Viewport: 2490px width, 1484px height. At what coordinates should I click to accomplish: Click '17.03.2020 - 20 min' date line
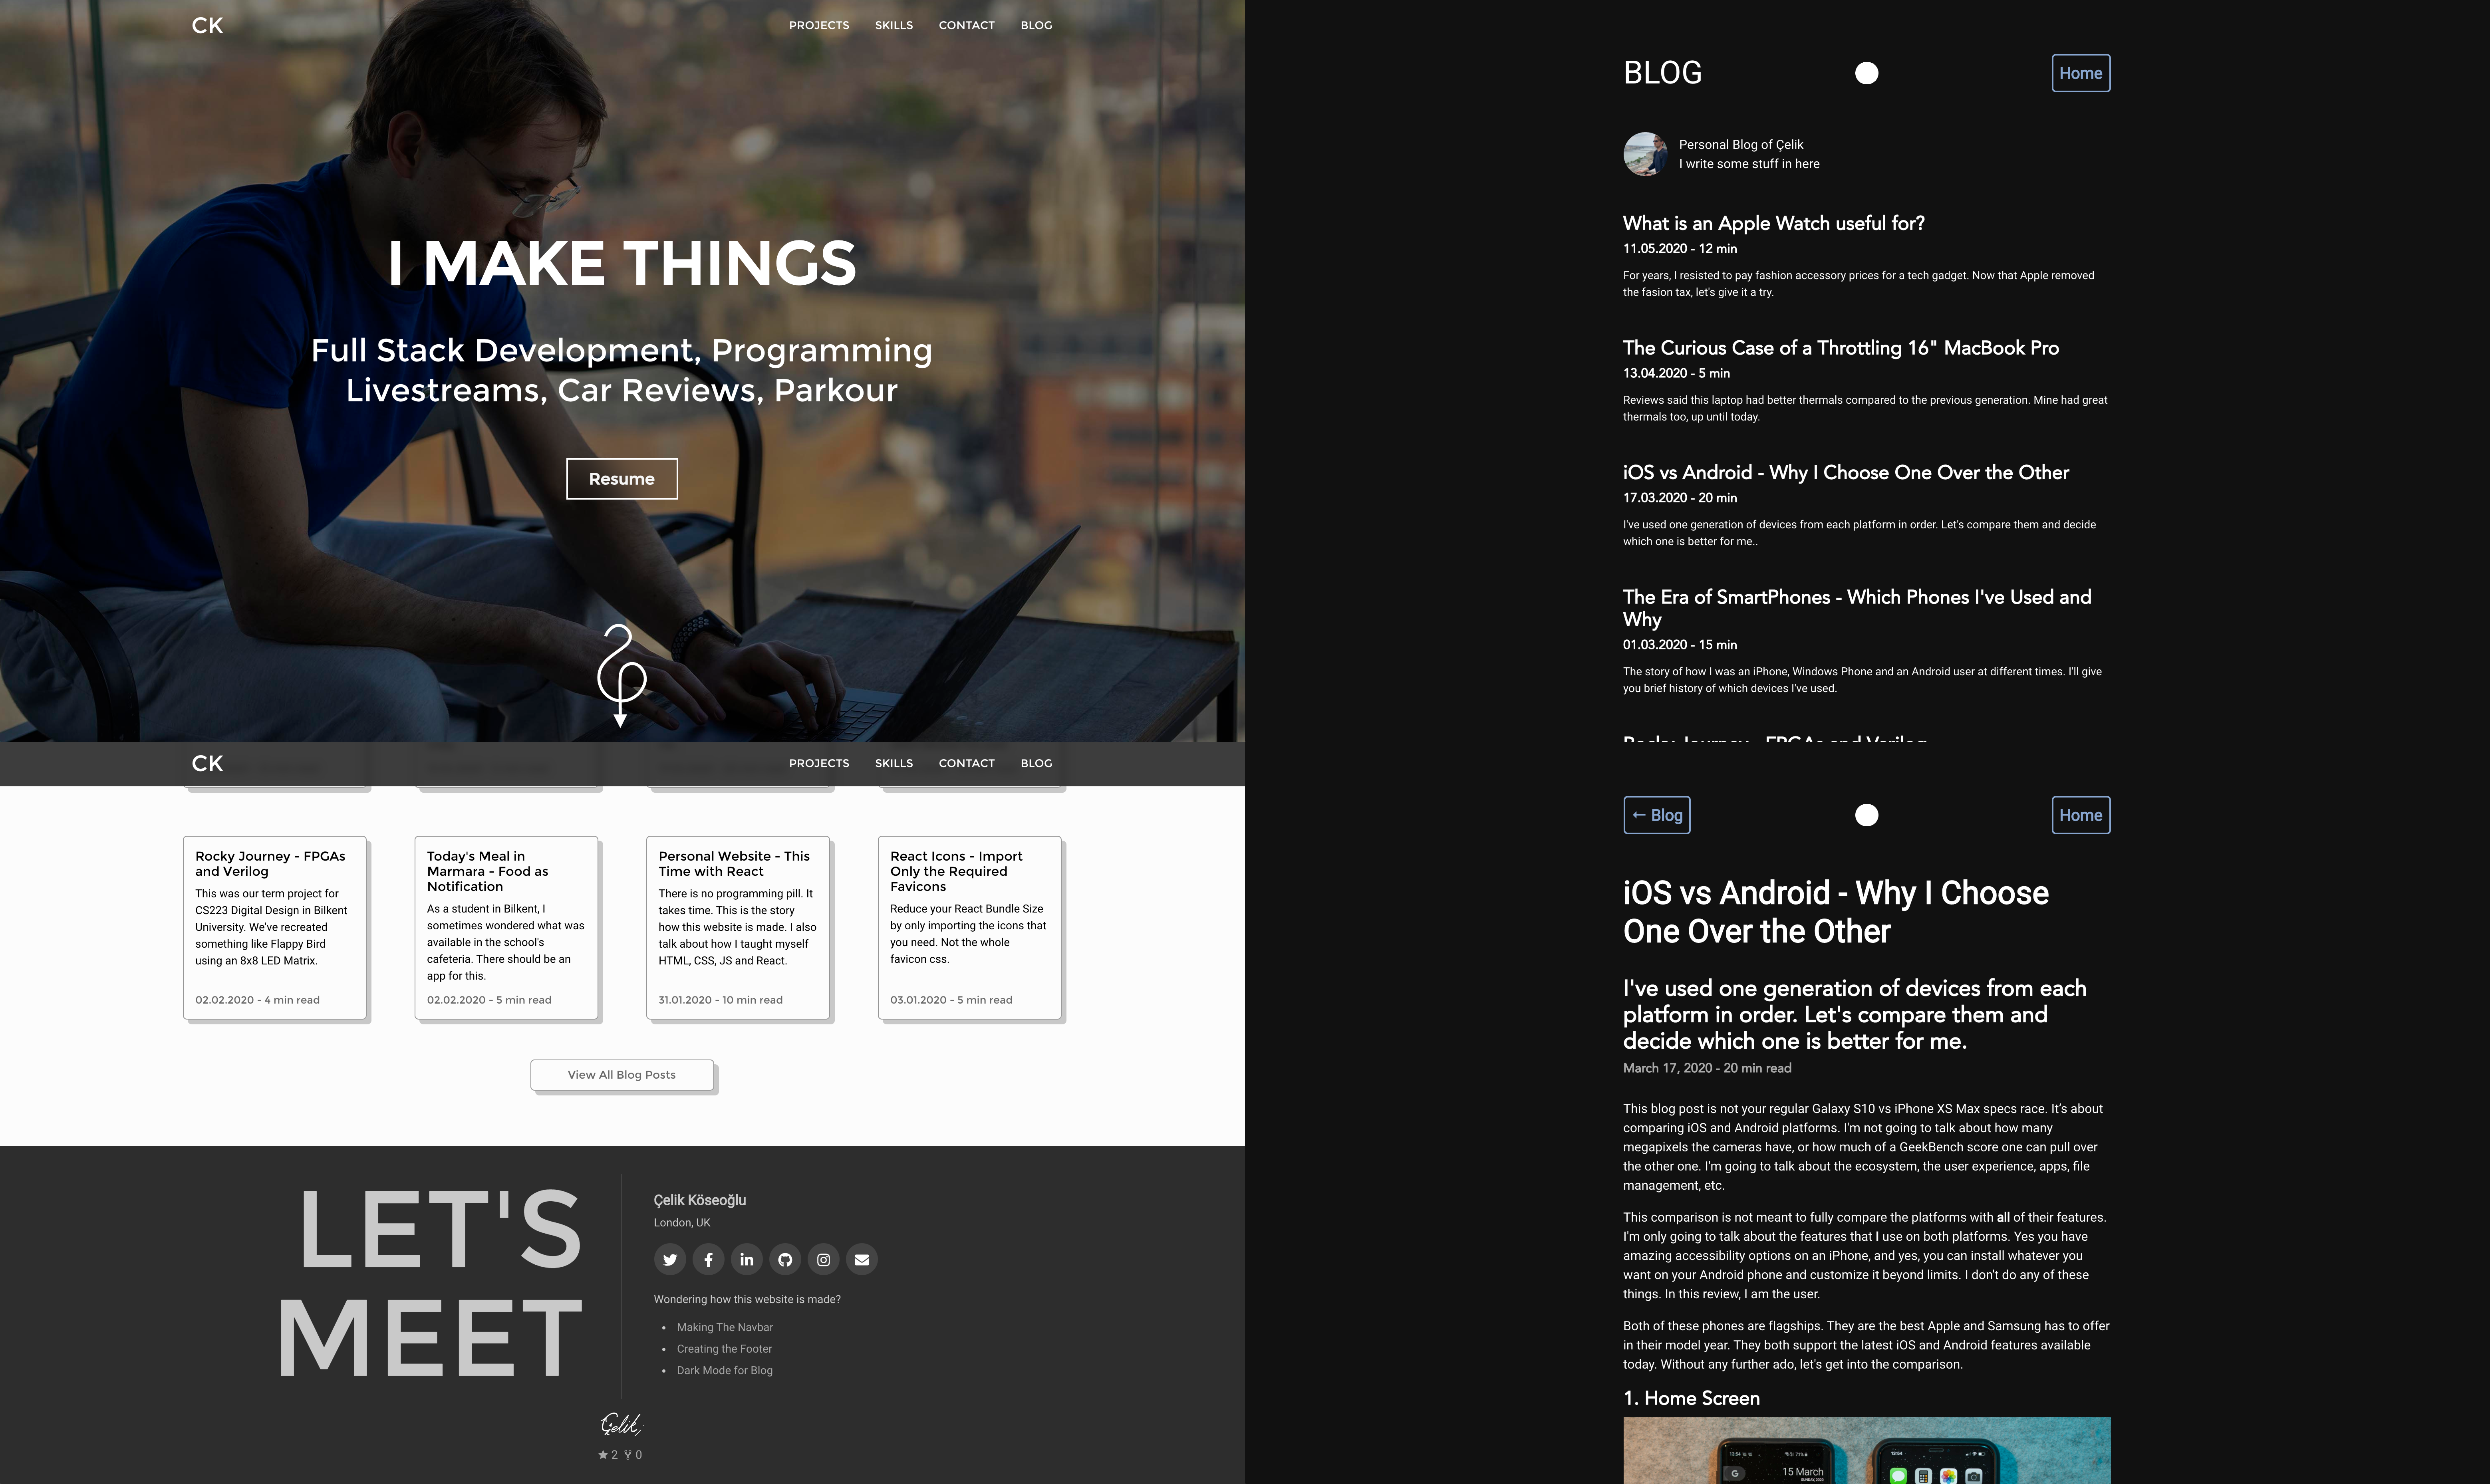click(1680, 498)
